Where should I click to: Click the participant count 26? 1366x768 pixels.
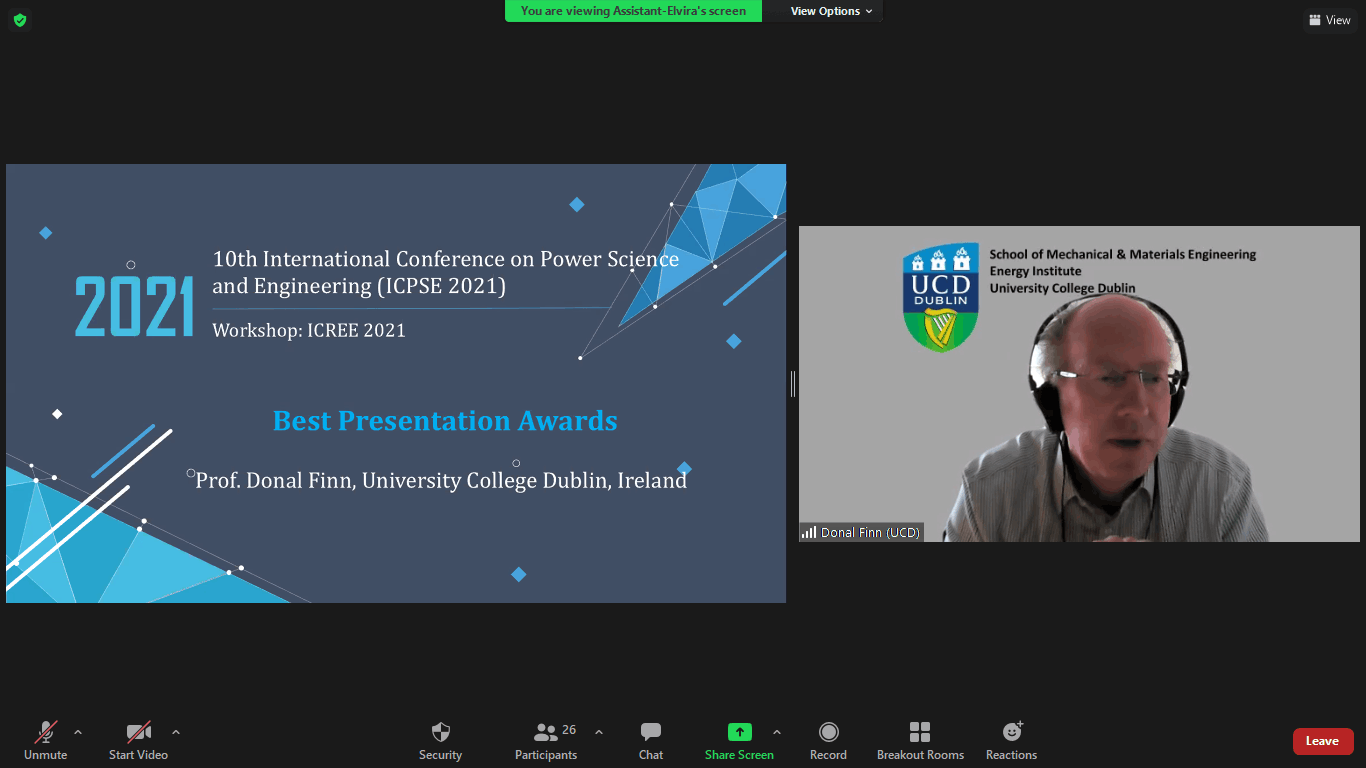point(569,730)
